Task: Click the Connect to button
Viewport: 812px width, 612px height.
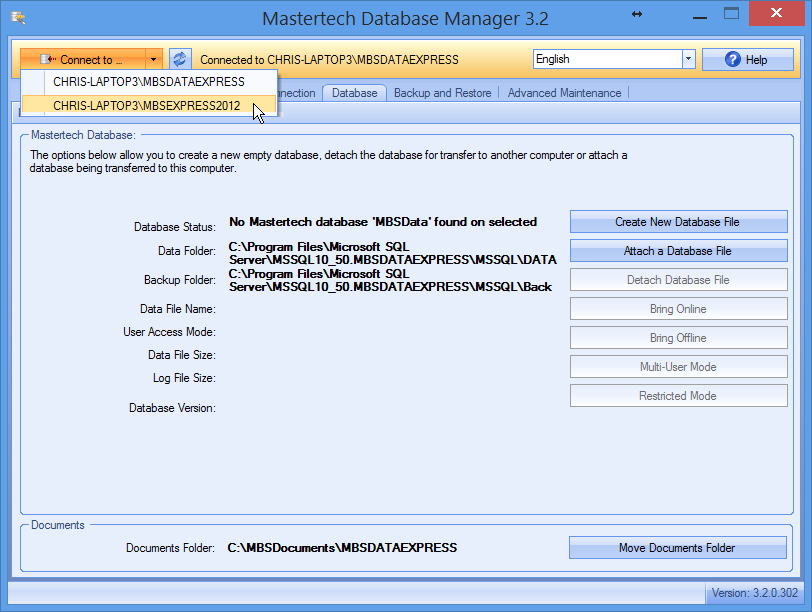Action: point(83,60)
